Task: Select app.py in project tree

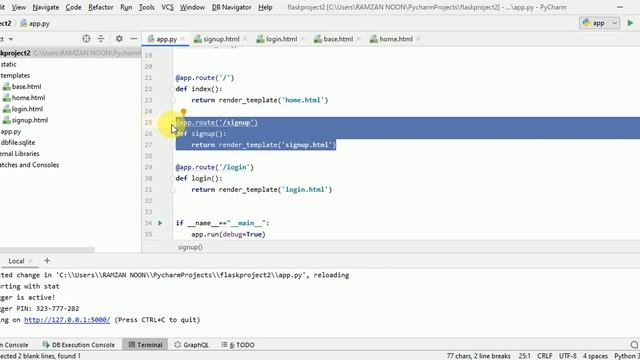Action: point(11,131)
